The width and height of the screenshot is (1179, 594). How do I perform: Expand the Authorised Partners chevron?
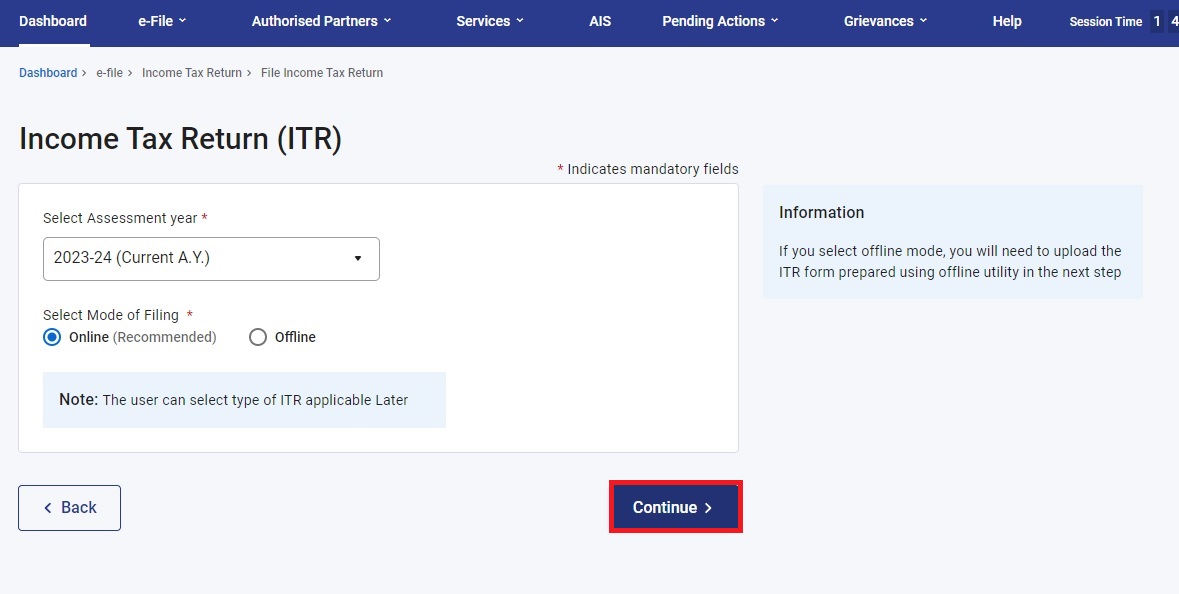[x=386, y=20]
